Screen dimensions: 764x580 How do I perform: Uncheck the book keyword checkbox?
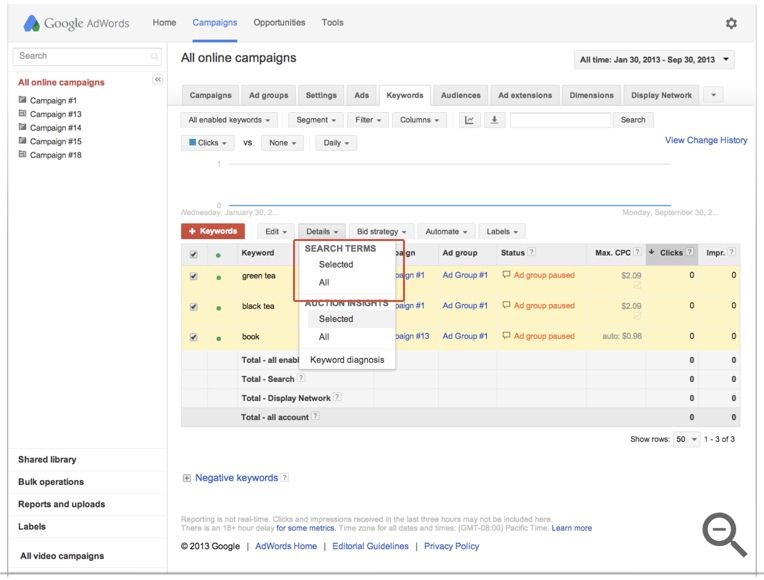pos(193,337)
